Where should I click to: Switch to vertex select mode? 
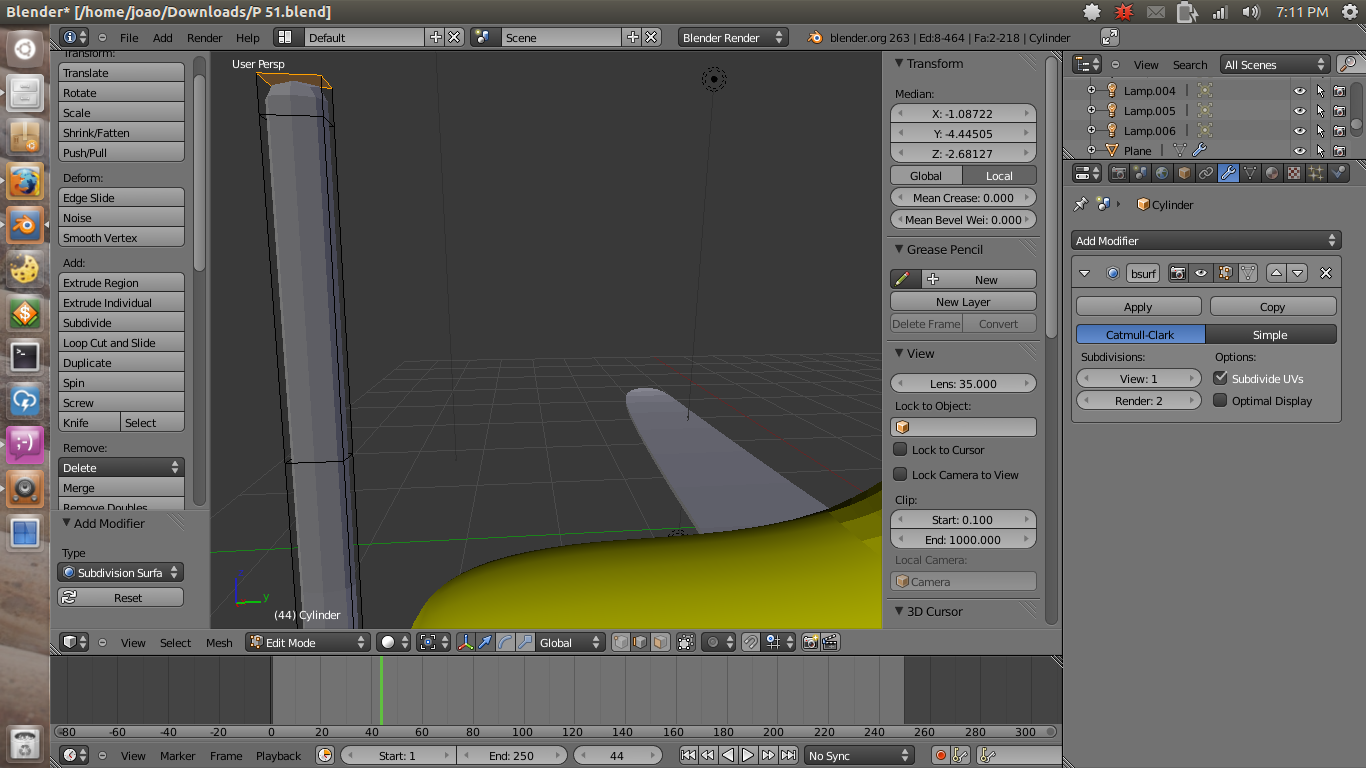pyautogui.click(x=621, y=643)
